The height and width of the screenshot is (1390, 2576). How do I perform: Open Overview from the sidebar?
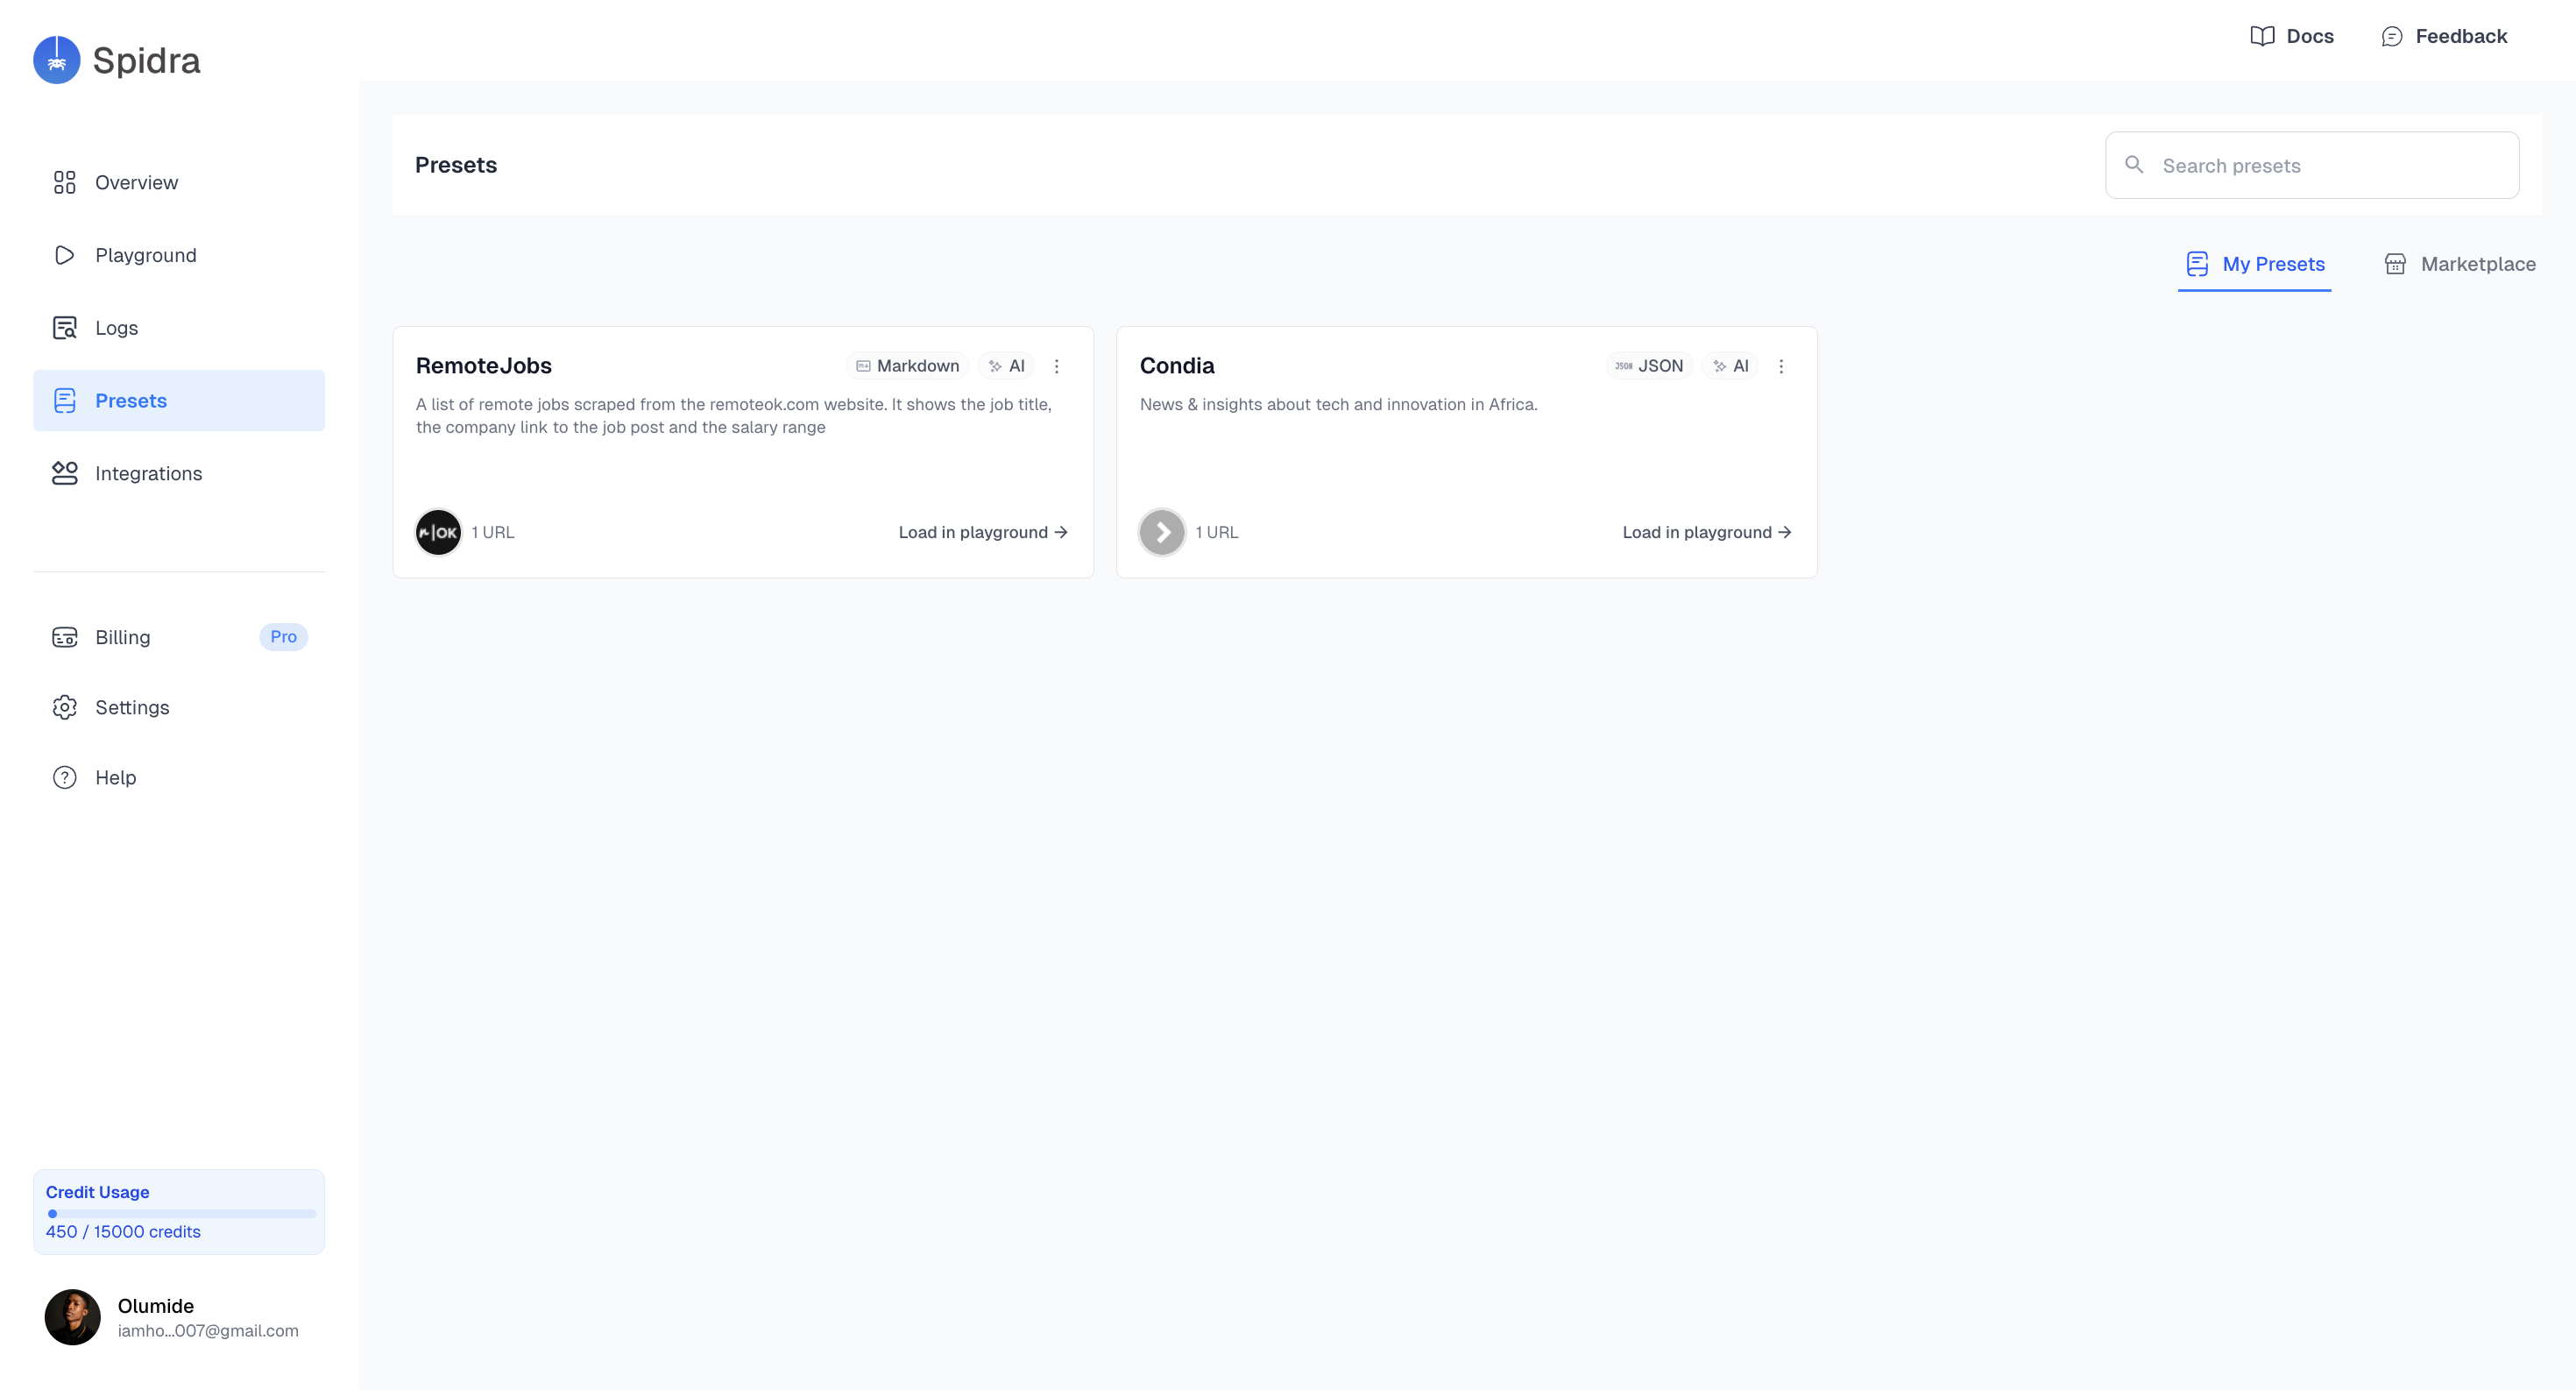coord(136,182)
